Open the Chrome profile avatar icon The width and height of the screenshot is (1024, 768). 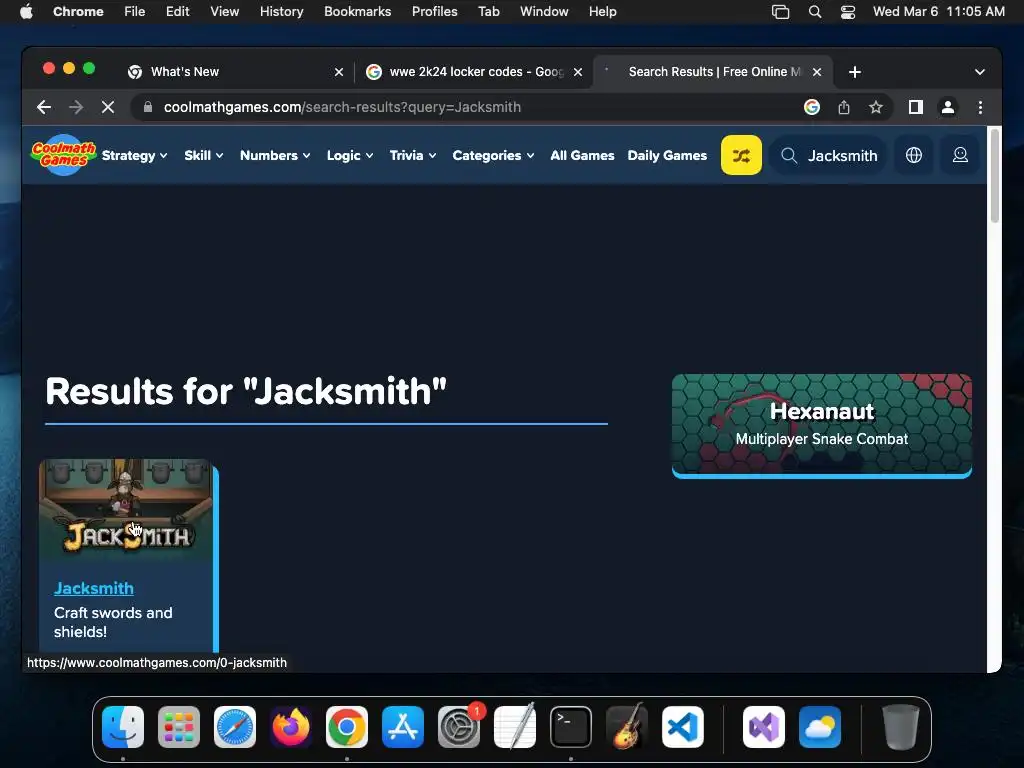coord(948,107)
